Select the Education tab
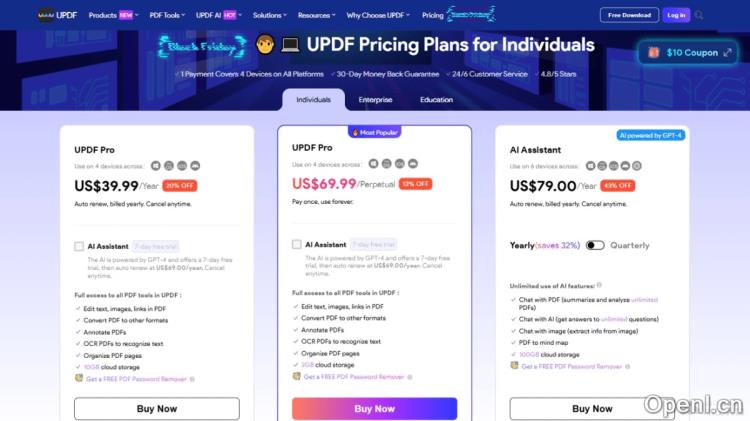Screen dimensions: 750x421 [x=436, y=100]
